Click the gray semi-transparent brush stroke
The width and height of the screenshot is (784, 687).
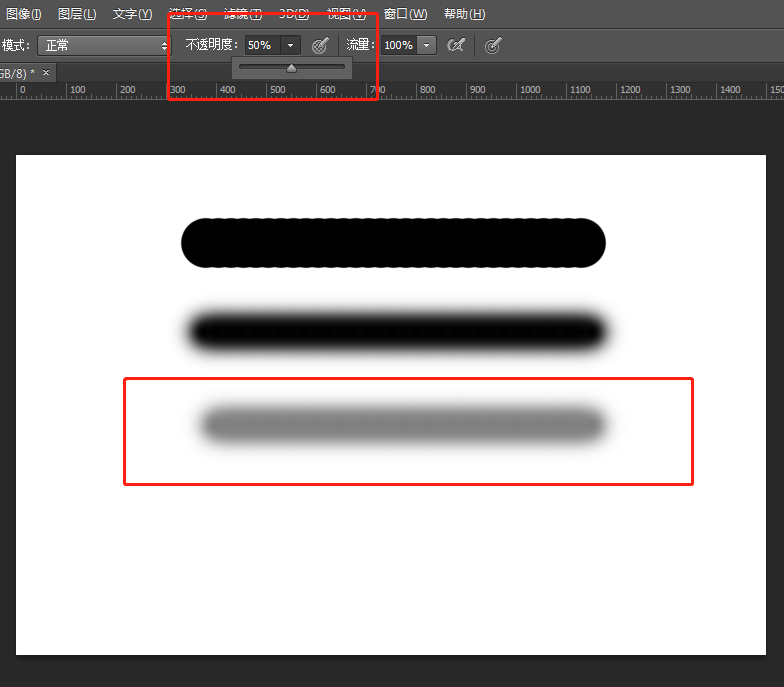402,425
